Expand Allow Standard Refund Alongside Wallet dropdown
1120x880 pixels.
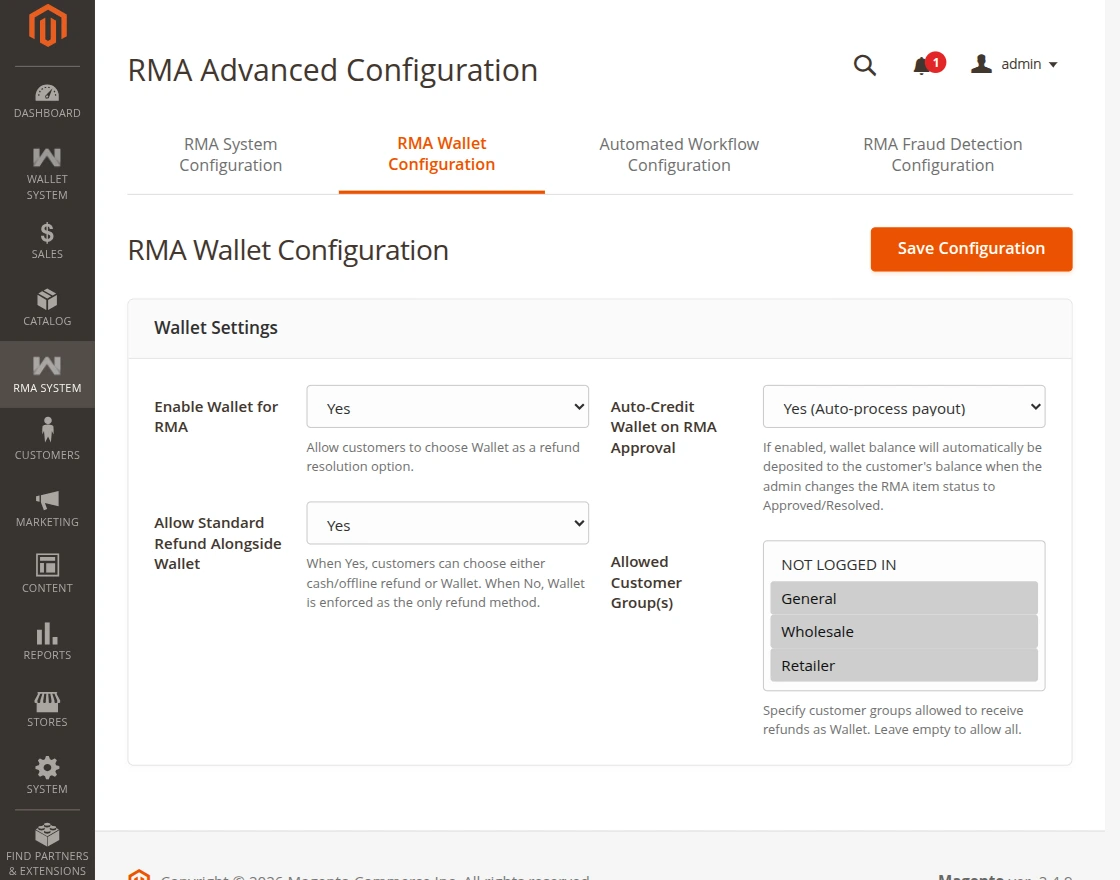click(x=447, y=523)
